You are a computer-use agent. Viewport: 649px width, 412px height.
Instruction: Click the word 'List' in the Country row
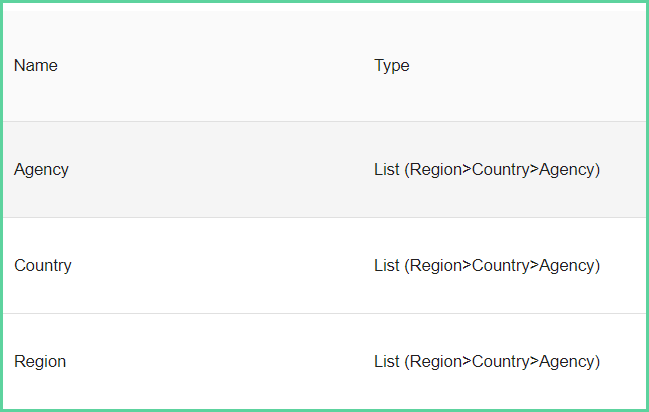click(387, 265)
